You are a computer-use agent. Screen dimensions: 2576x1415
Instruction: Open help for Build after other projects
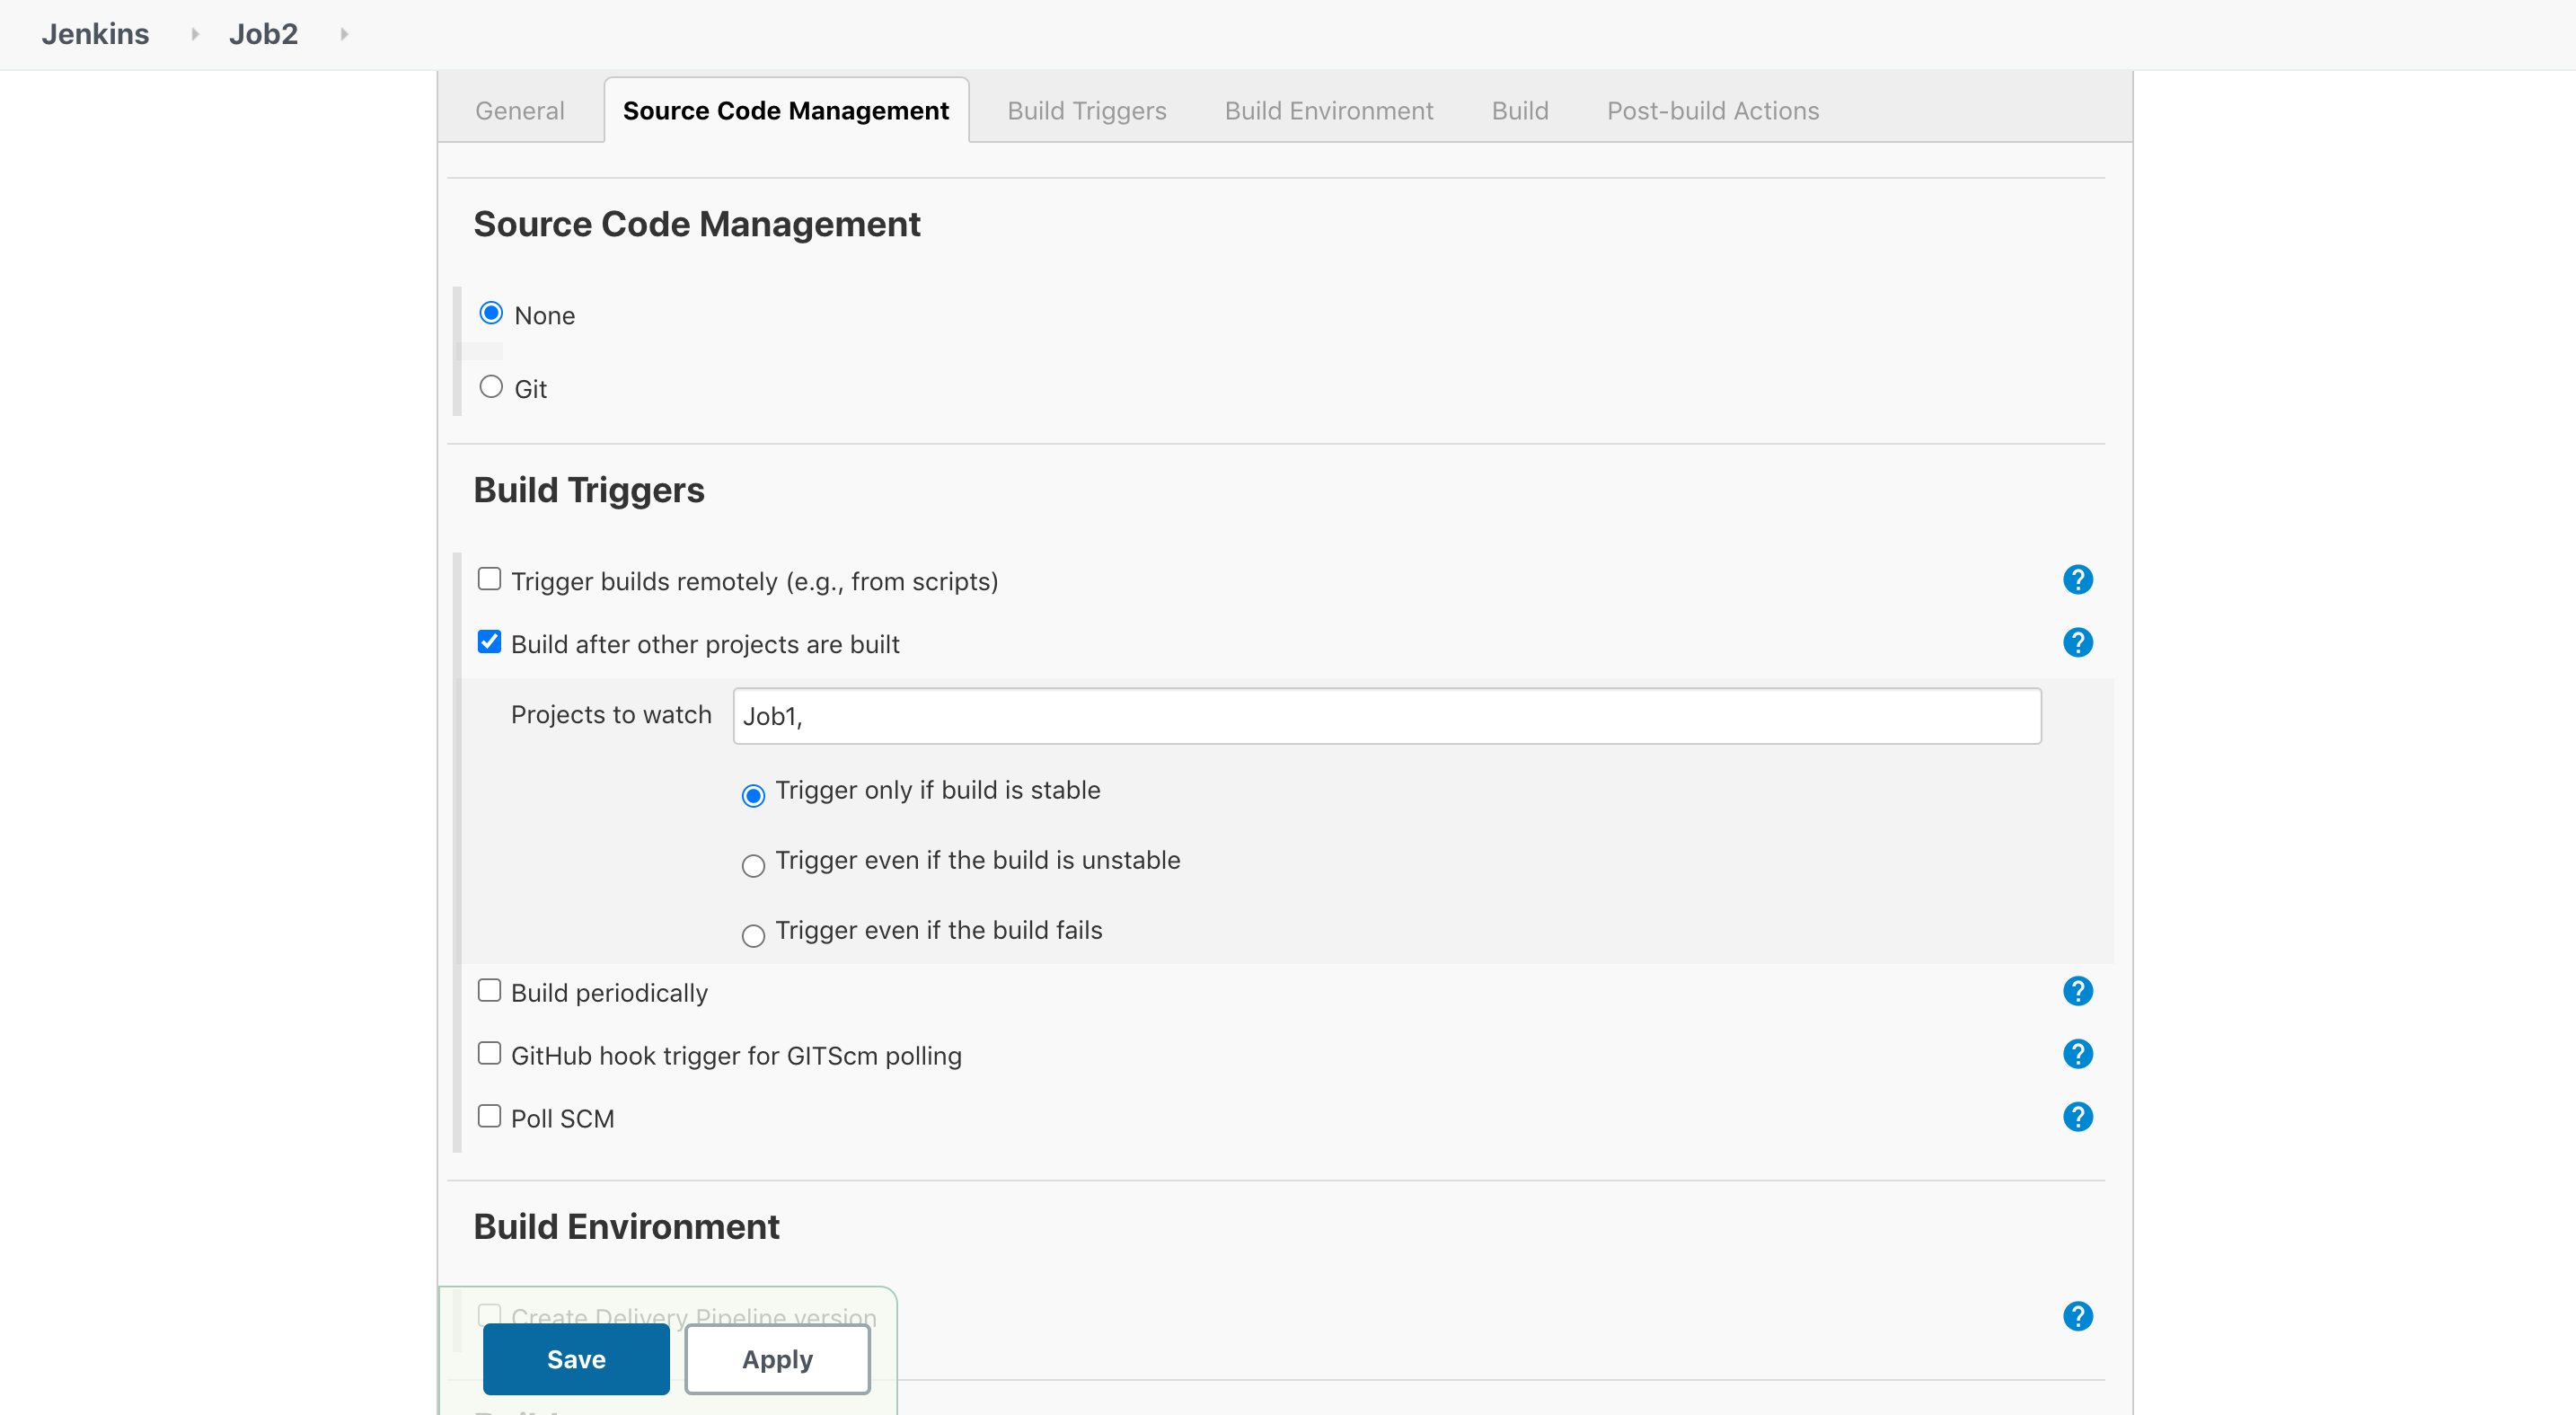[2077, 643]
